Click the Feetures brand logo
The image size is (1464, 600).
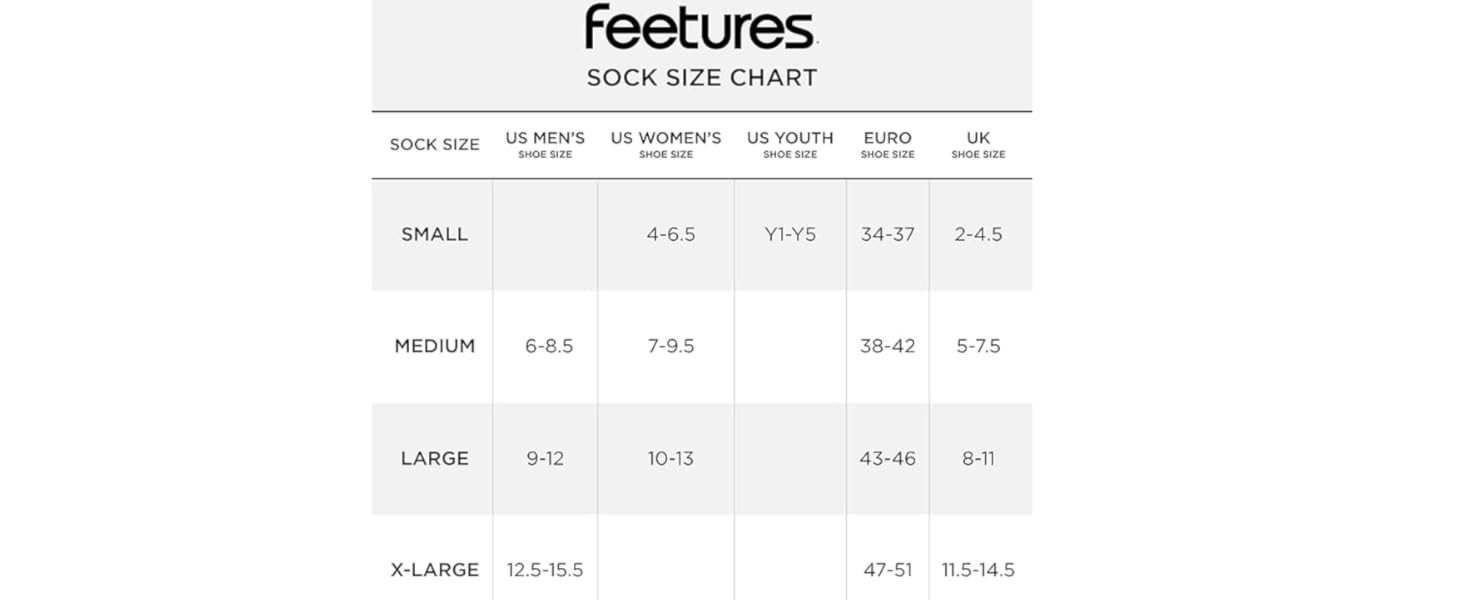pyautogui.click(x=701, y=27)
